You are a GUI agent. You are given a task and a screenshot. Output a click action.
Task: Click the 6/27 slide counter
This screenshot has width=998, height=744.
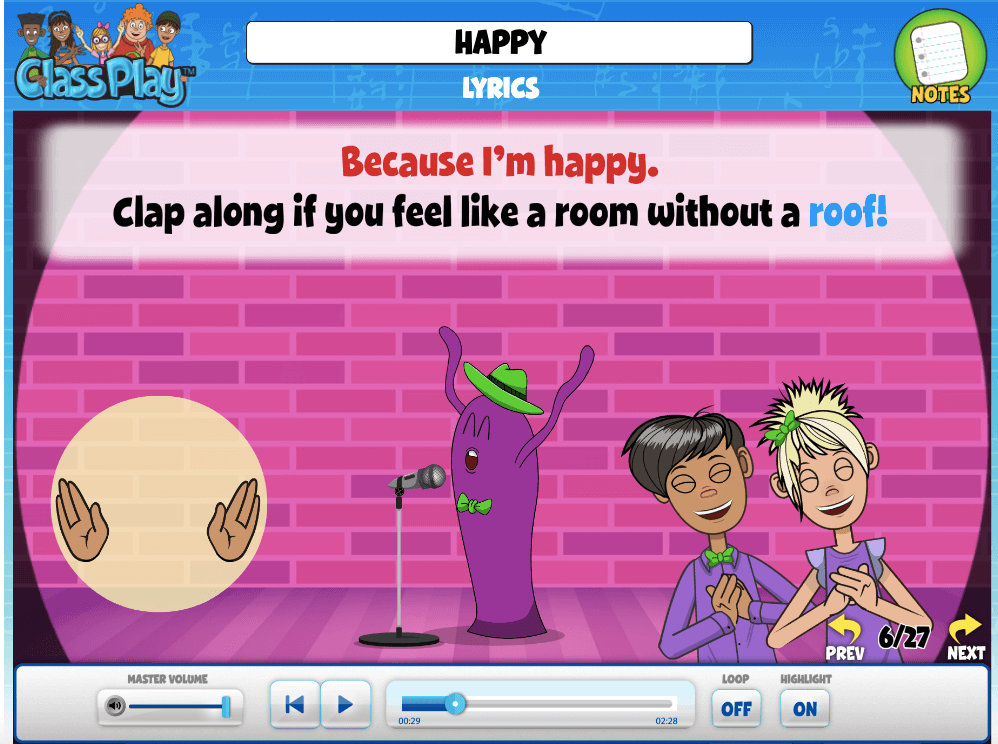click(x=904, y=636)
